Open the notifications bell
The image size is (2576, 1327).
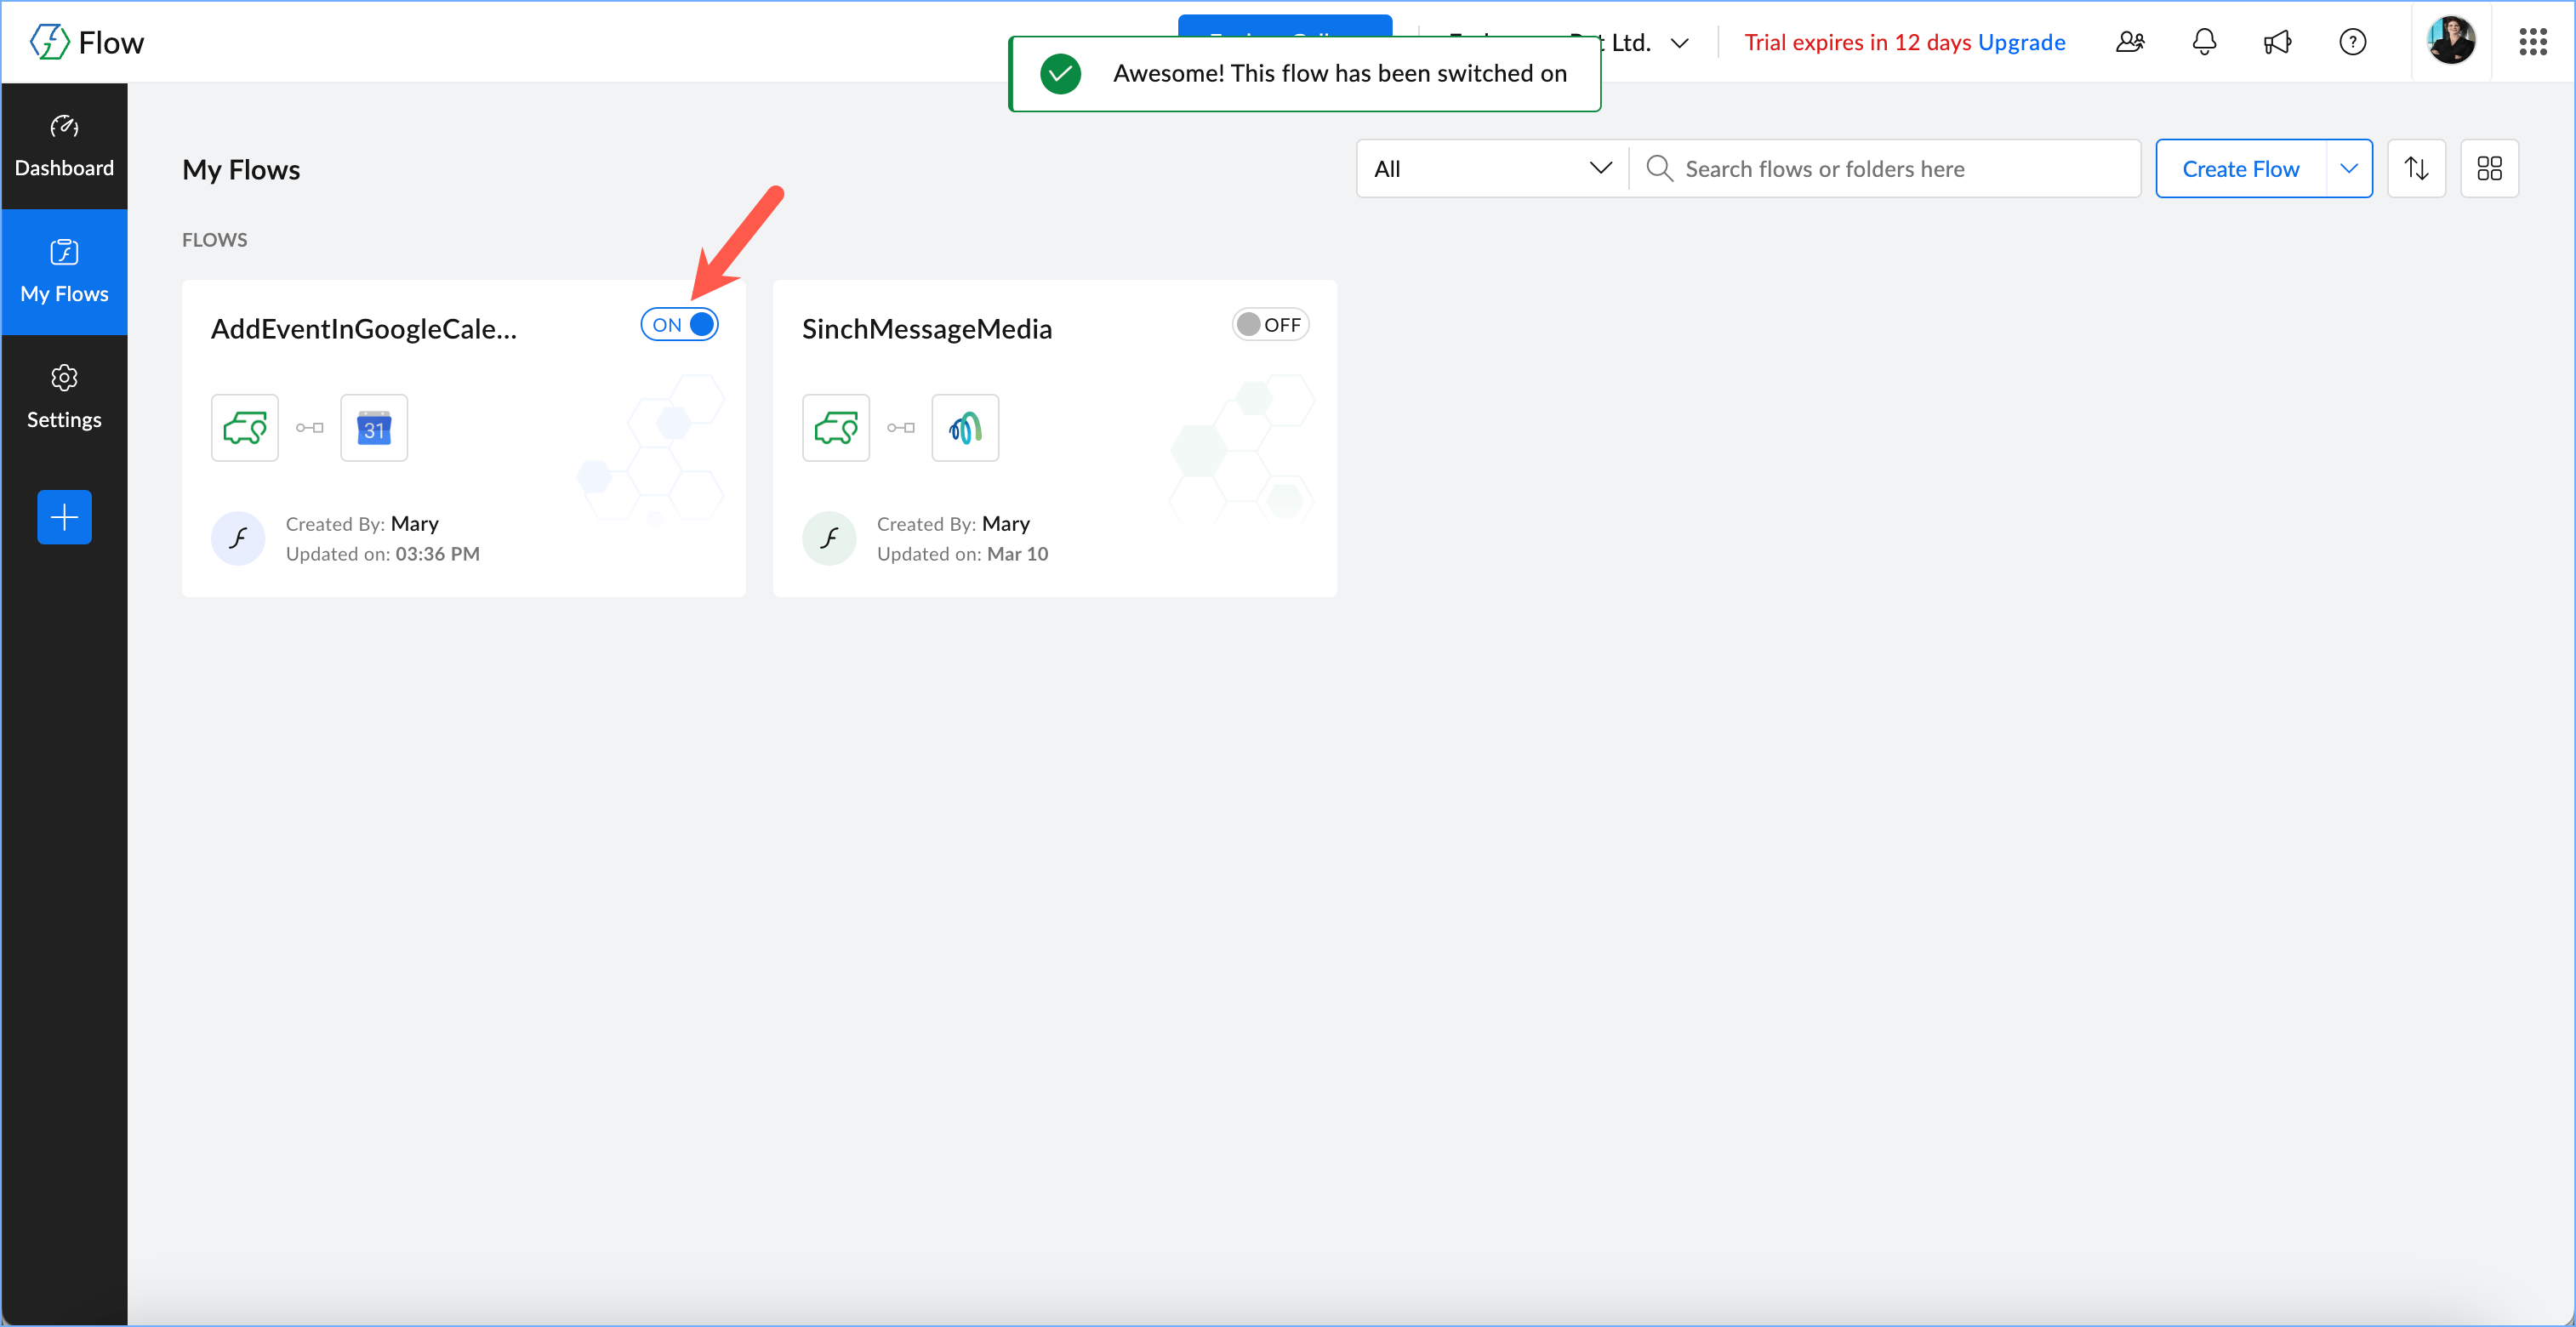(x=2204, y=42)
